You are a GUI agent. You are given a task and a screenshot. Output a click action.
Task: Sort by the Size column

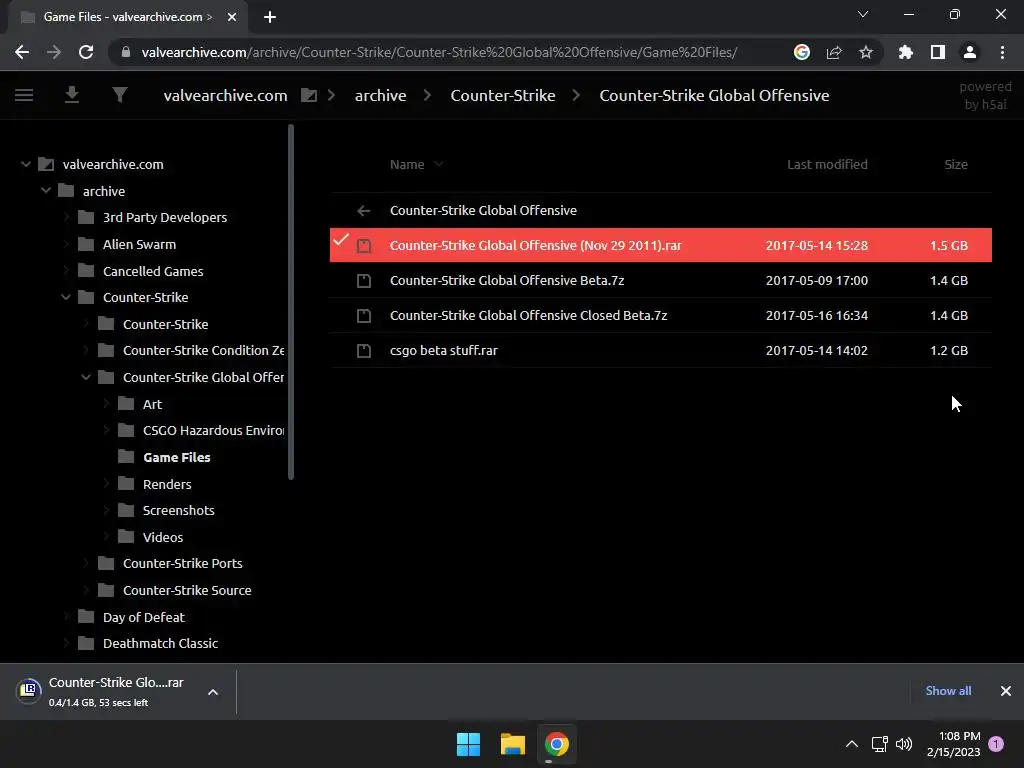tap(956, 165)
